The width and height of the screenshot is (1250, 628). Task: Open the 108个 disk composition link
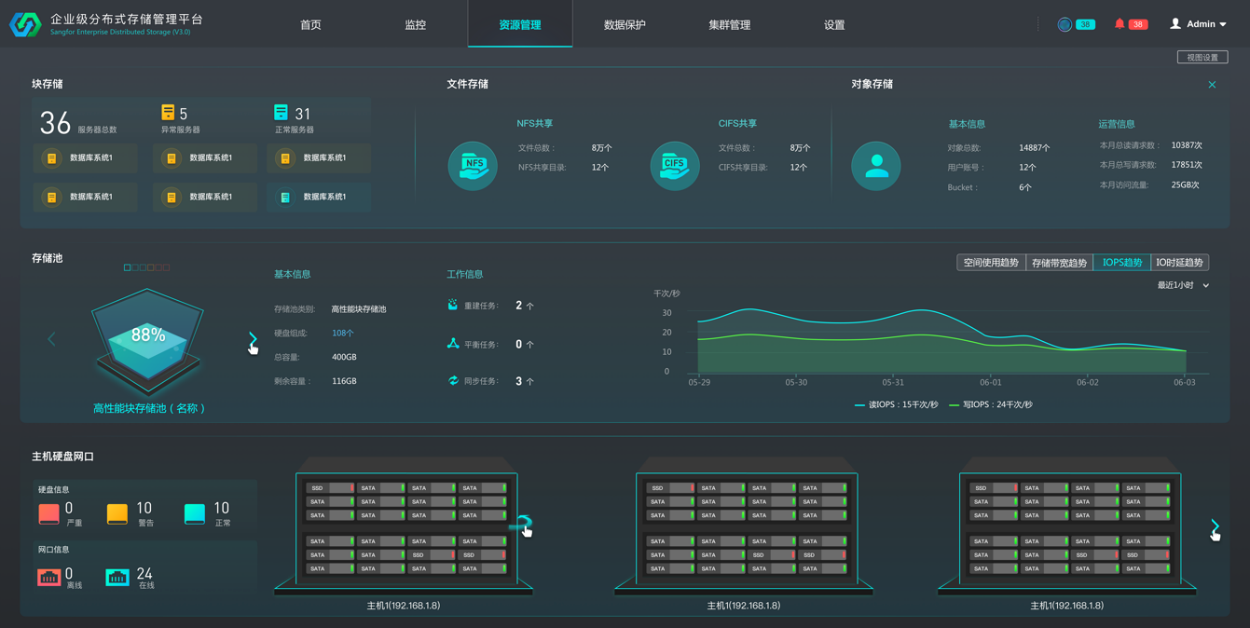click(x=343, y=333)
